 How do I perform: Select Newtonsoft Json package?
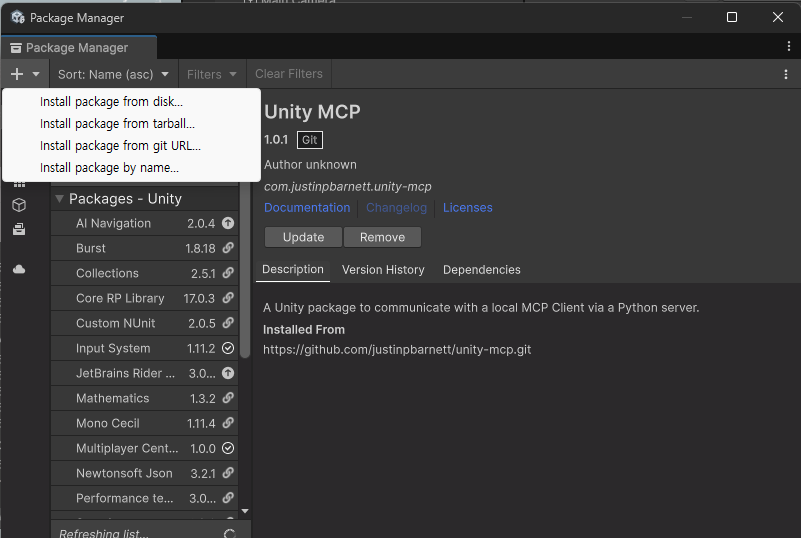(145, 474)
